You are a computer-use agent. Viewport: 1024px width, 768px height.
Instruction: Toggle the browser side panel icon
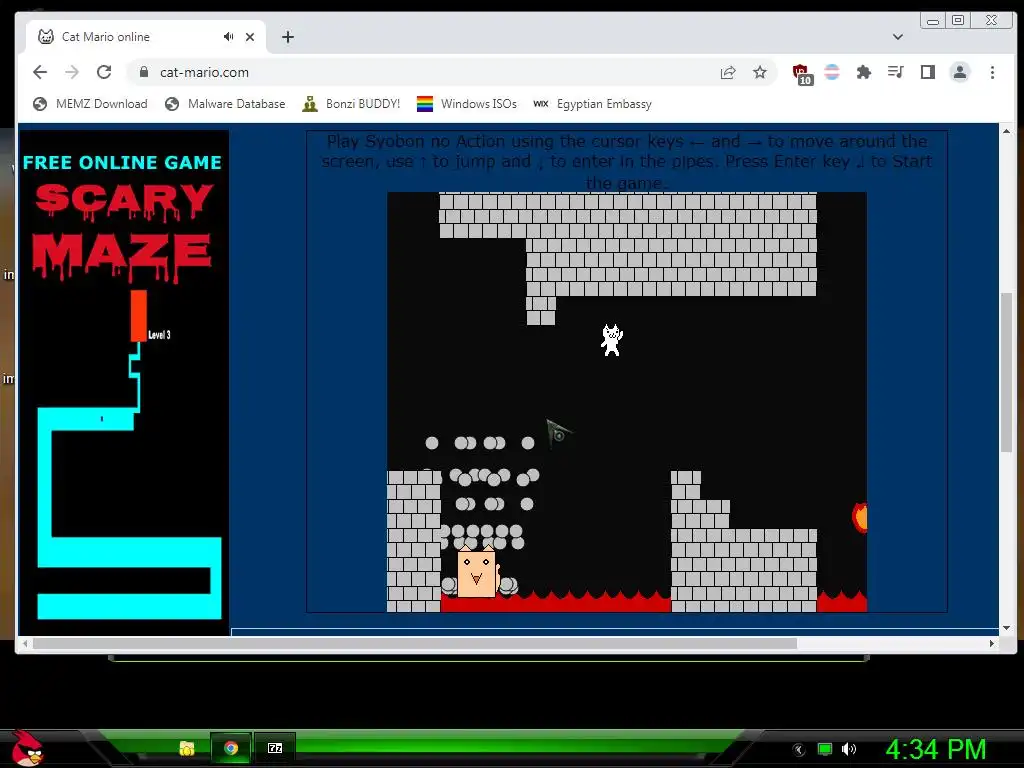tap(927, 72)
